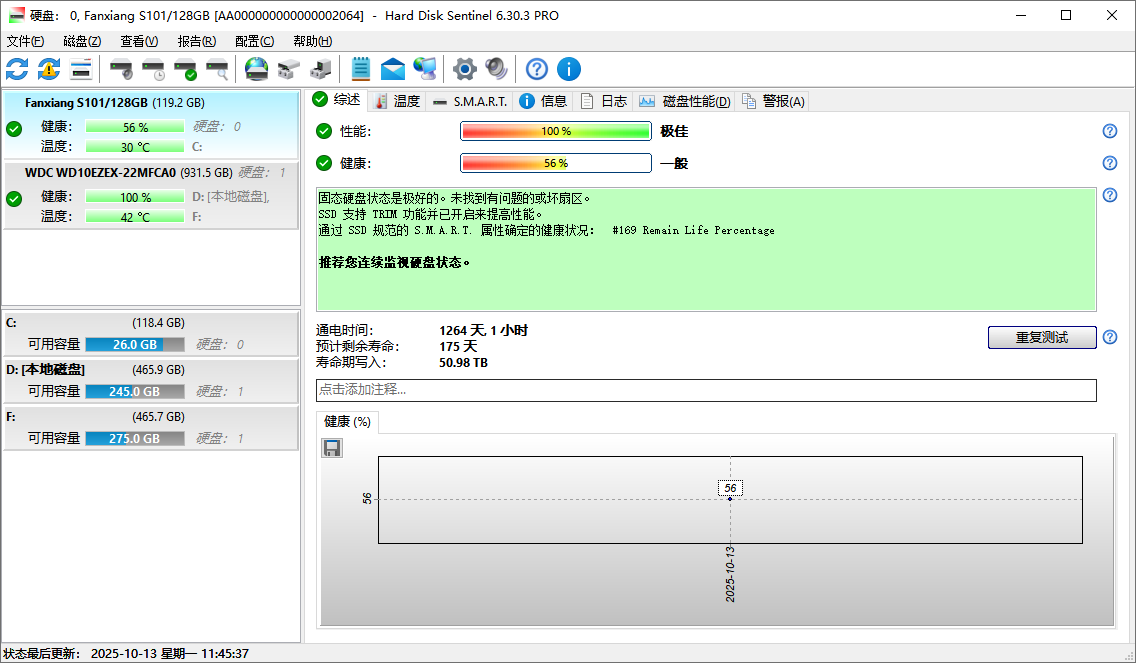
Task: Click the help icon beside status text box
Action: point(1110,195)
